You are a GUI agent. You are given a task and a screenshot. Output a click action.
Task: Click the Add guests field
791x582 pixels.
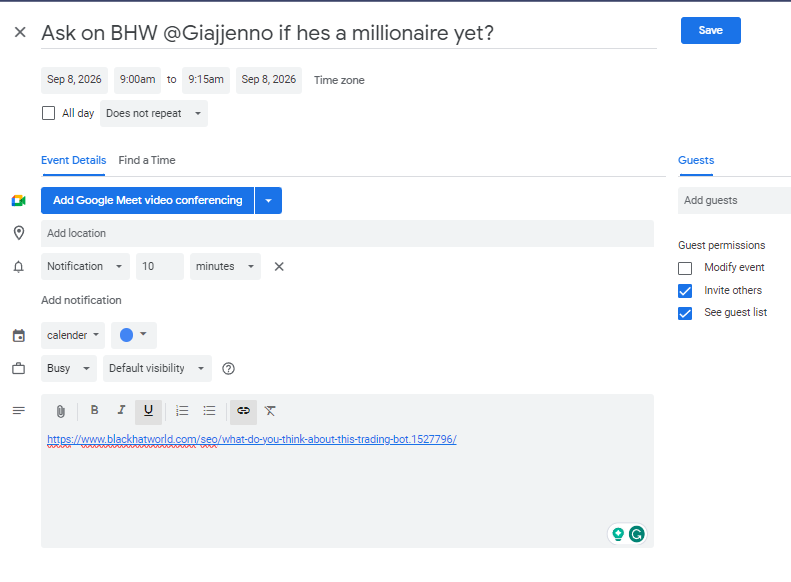click(x=734, y=200)
